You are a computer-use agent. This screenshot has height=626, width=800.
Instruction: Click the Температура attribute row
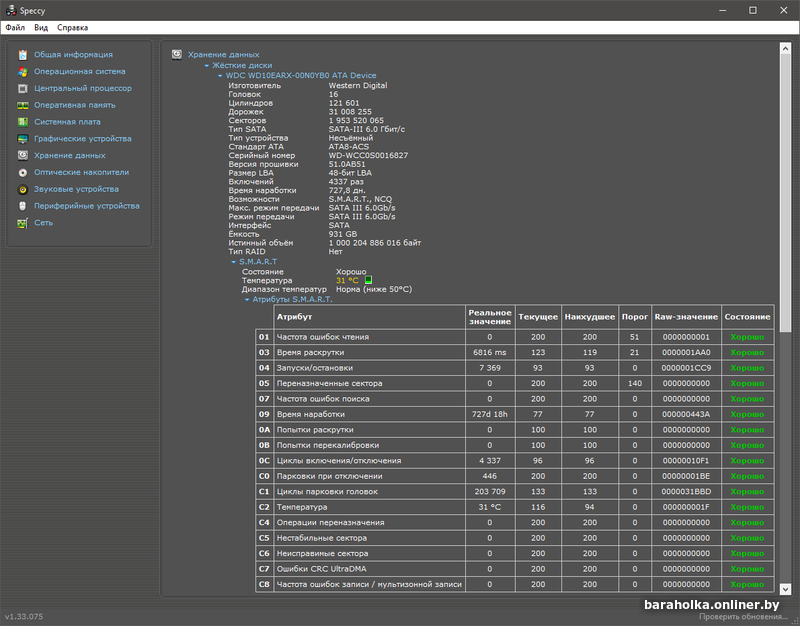515,507
